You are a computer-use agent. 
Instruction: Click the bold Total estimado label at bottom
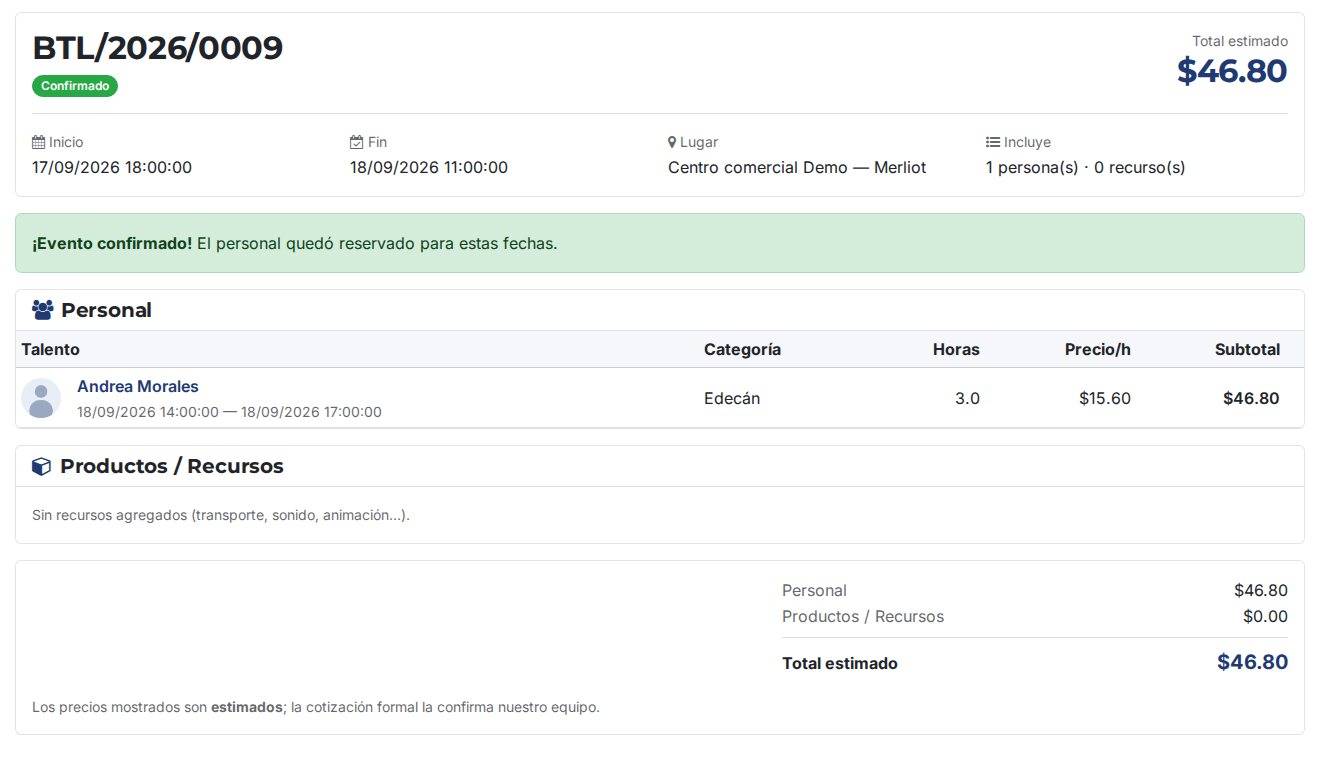[840, 663]
